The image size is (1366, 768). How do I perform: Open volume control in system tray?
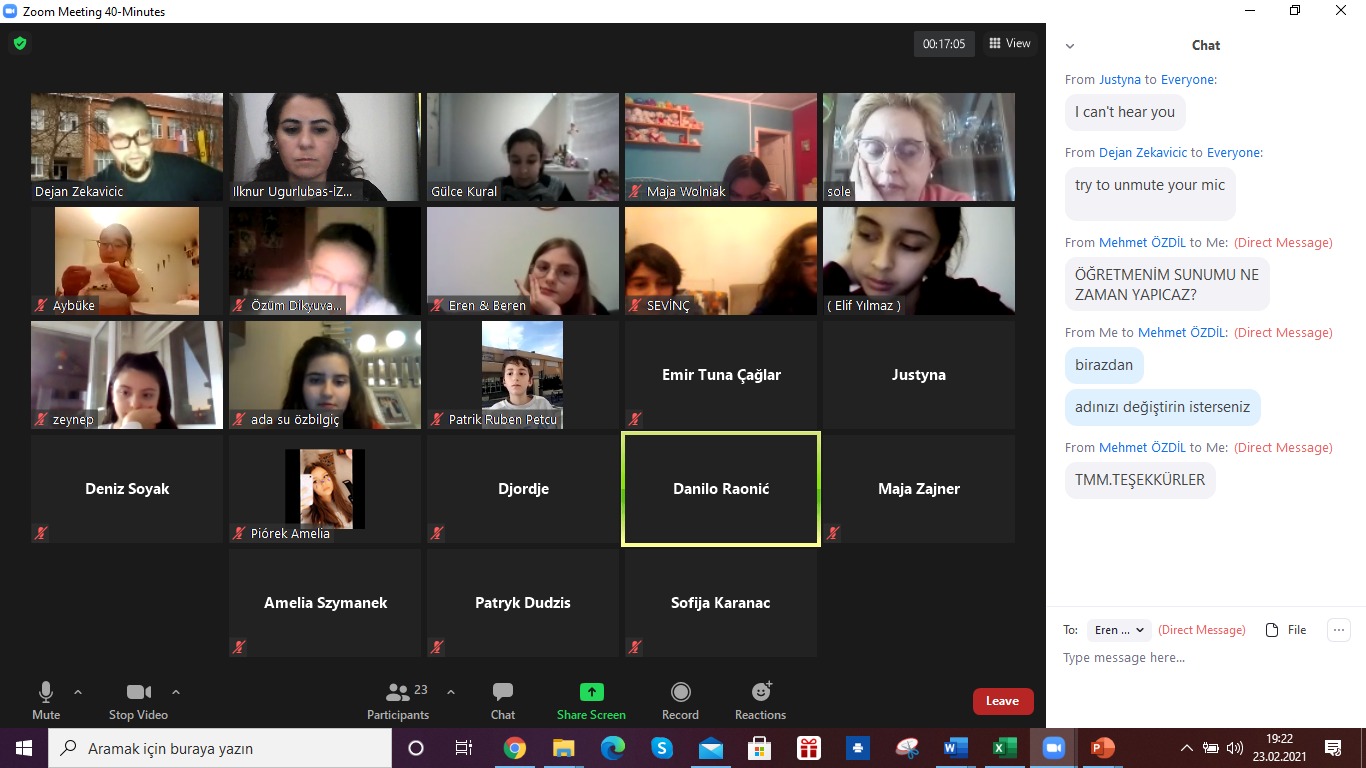tap(1235, 748)
